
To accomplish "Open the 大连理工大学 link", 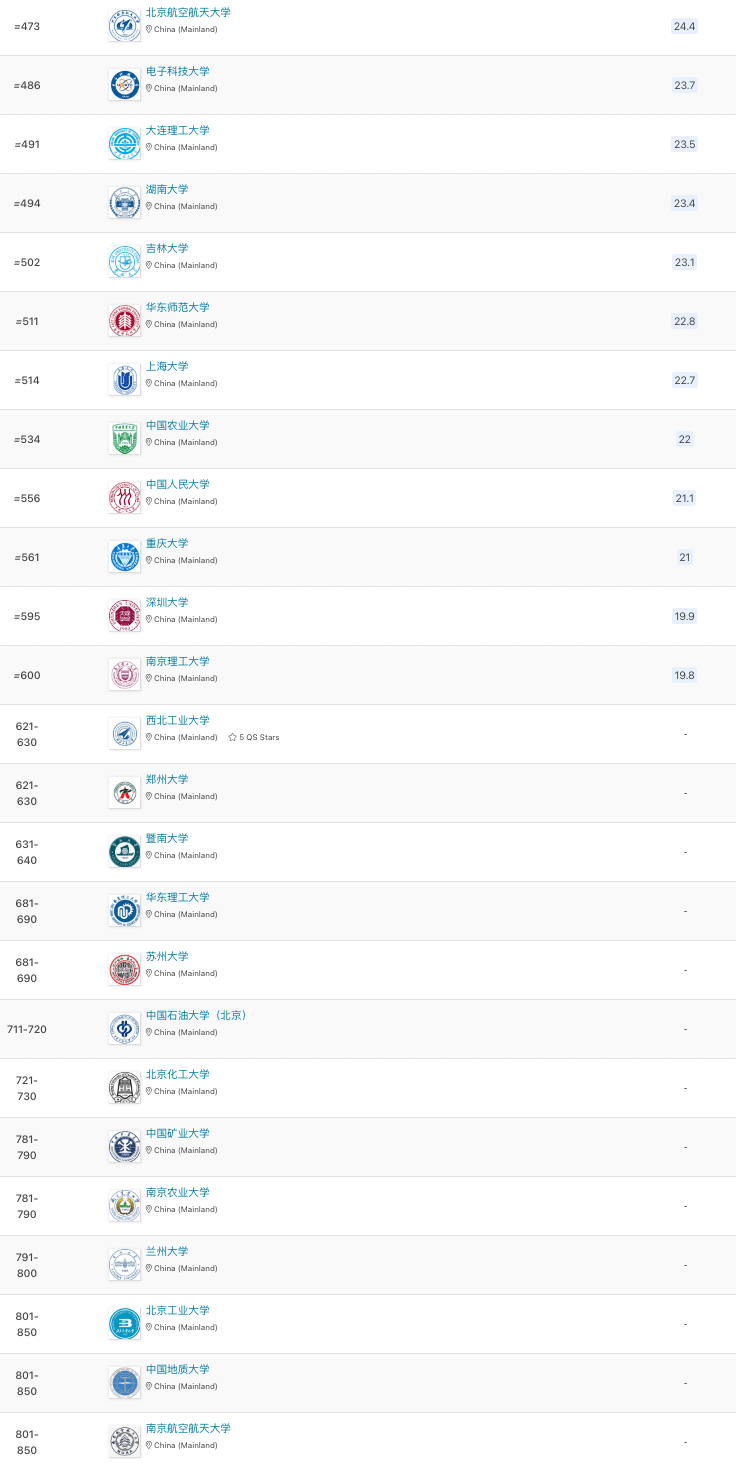I will 178,130.
